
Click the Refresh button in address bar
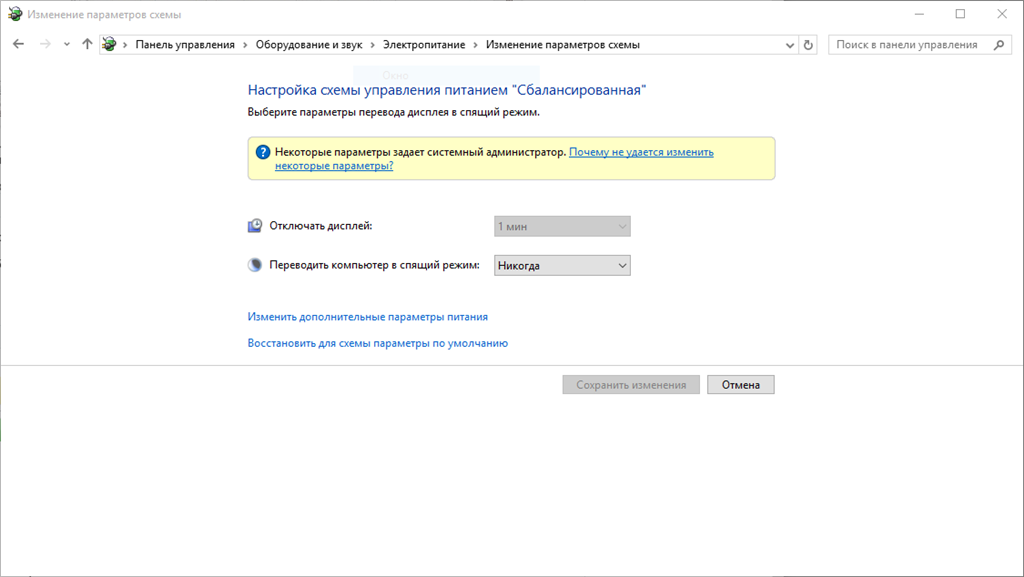coord(808,45)
